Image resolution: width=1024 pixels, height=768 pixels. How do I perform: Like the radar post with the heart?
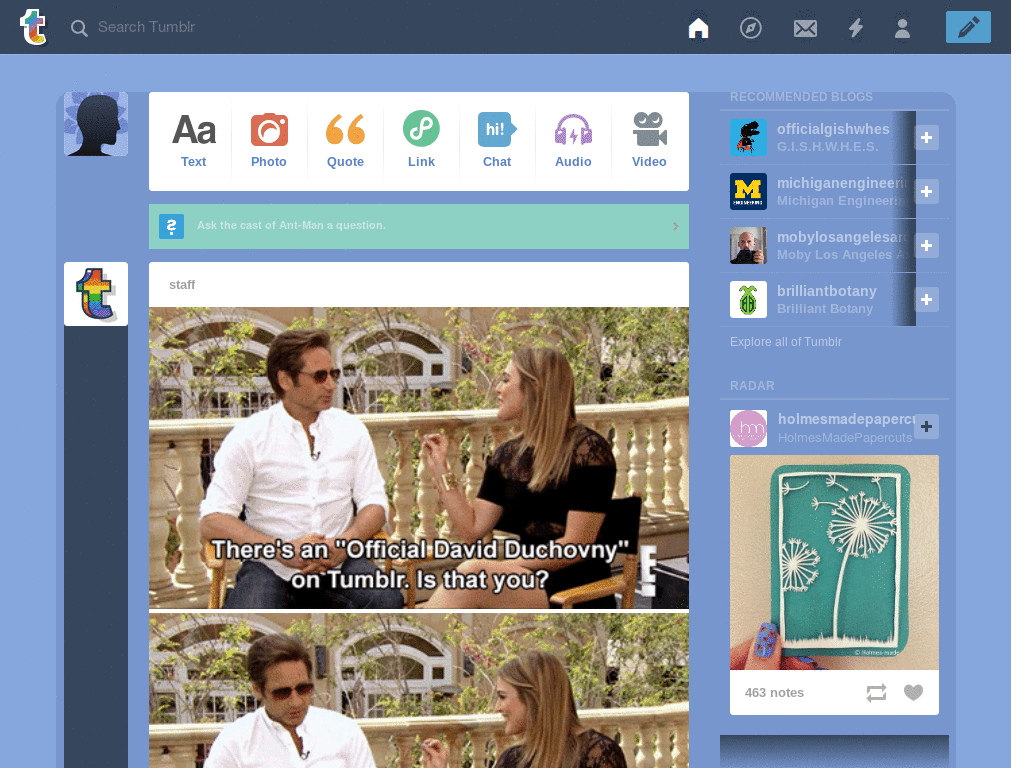pyautogui.click(x=914, y=692)
